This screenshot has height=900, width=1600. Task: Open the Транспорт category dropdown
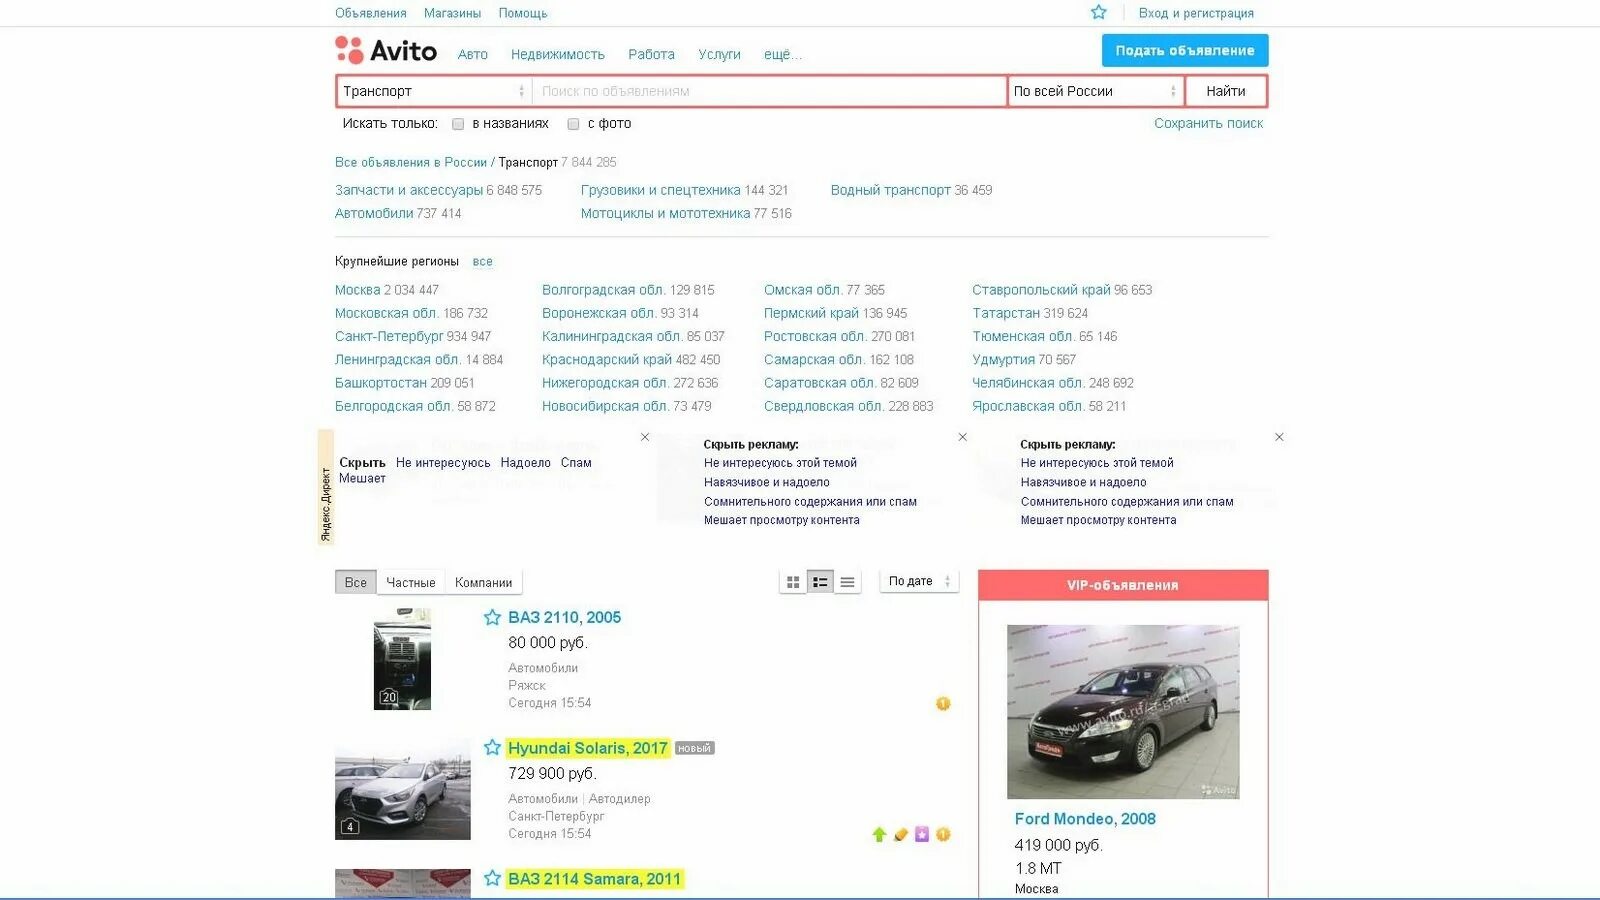(434, 91)
